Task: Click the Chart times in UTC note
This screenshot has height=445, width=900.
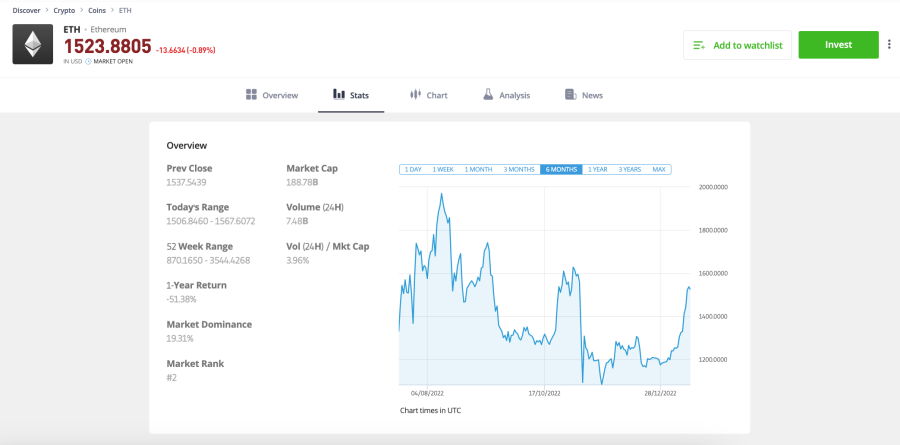Action: click(430, 411)
